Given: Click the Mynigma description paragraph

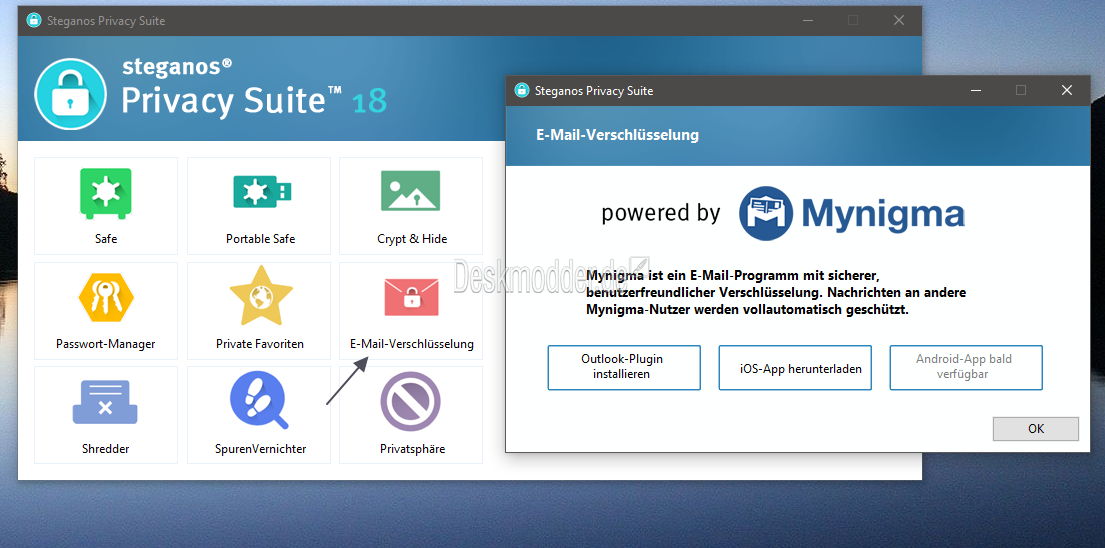Looking at the screenshot, I should coord(776,292).
